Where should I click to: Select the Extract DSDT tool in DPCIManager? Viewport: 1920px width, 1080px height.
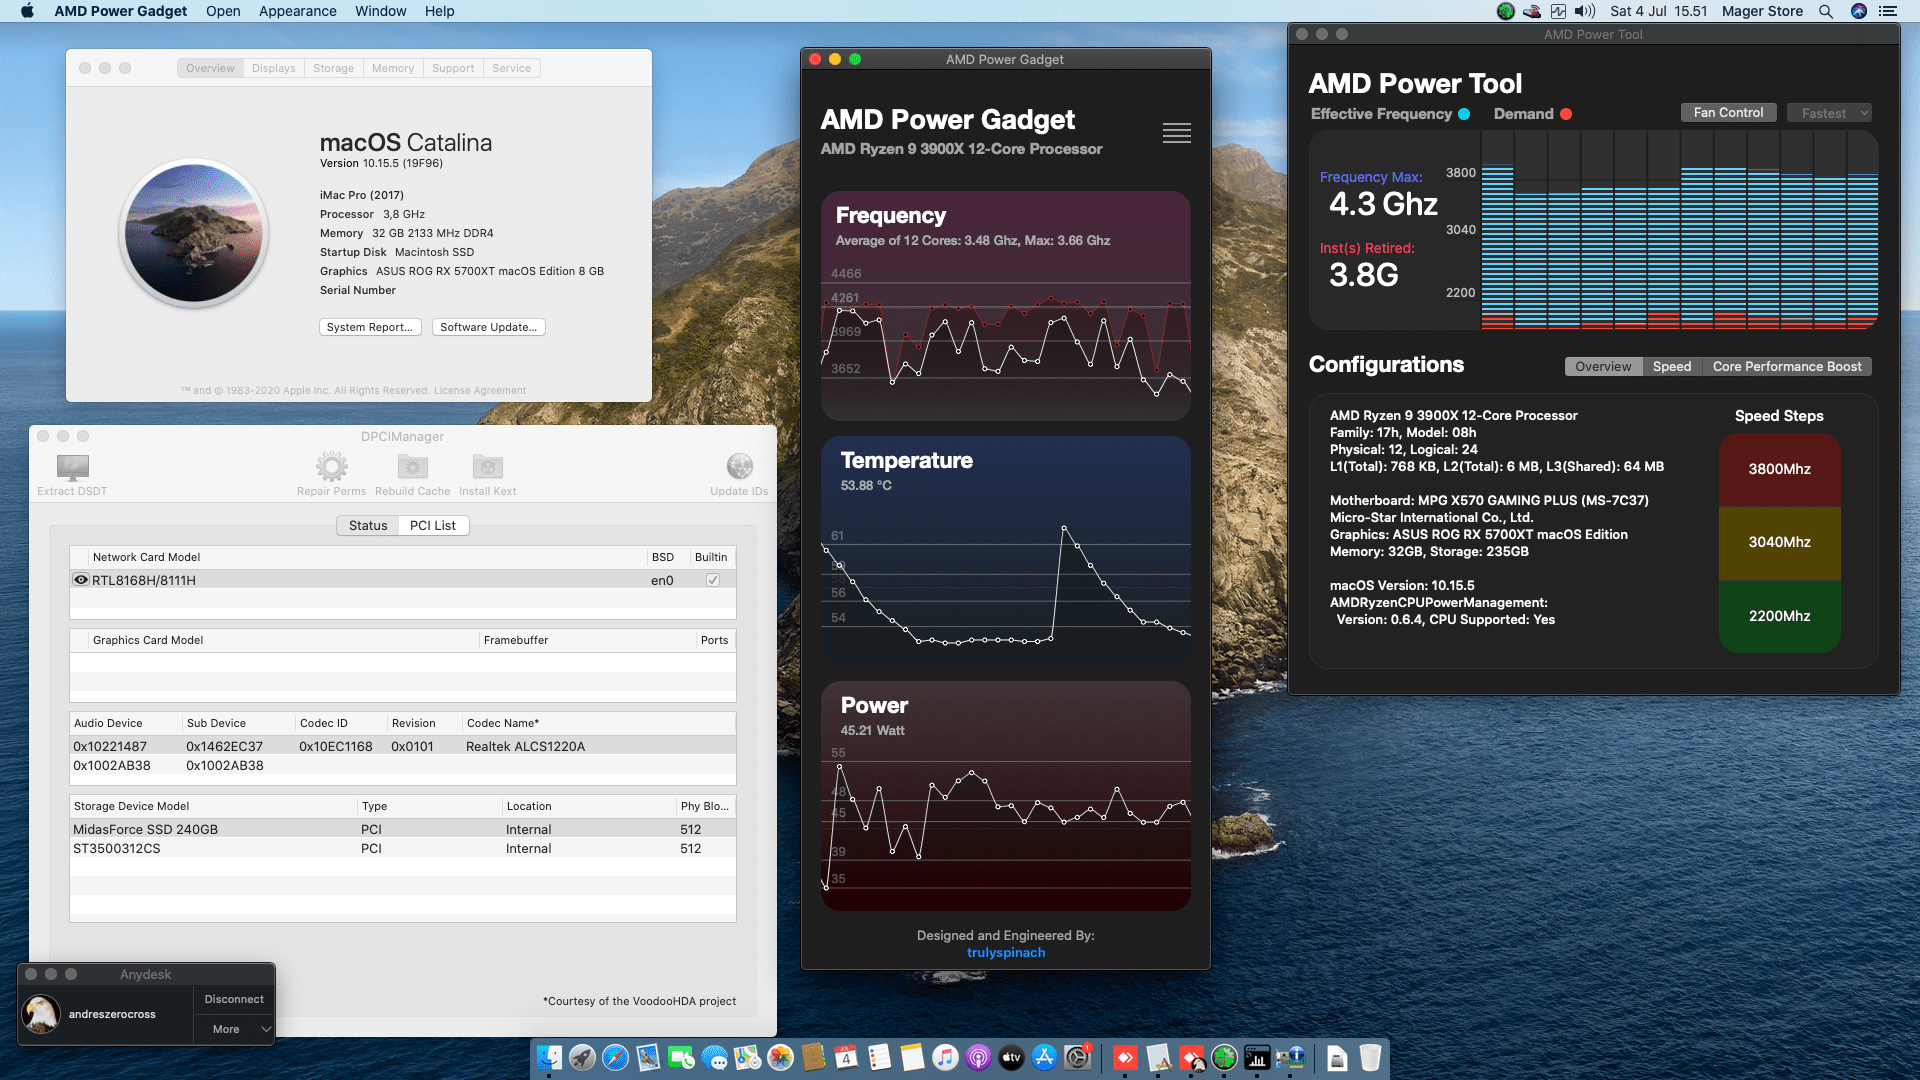[70, 470]
